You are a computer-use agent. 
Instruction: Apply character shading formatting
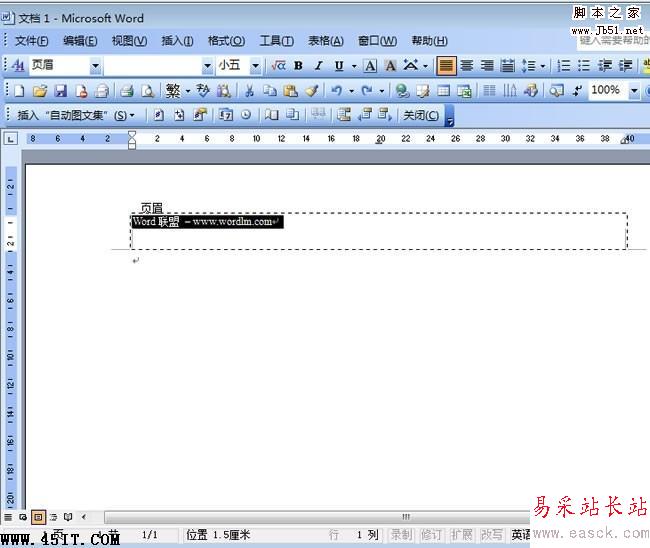click(390, 65)
